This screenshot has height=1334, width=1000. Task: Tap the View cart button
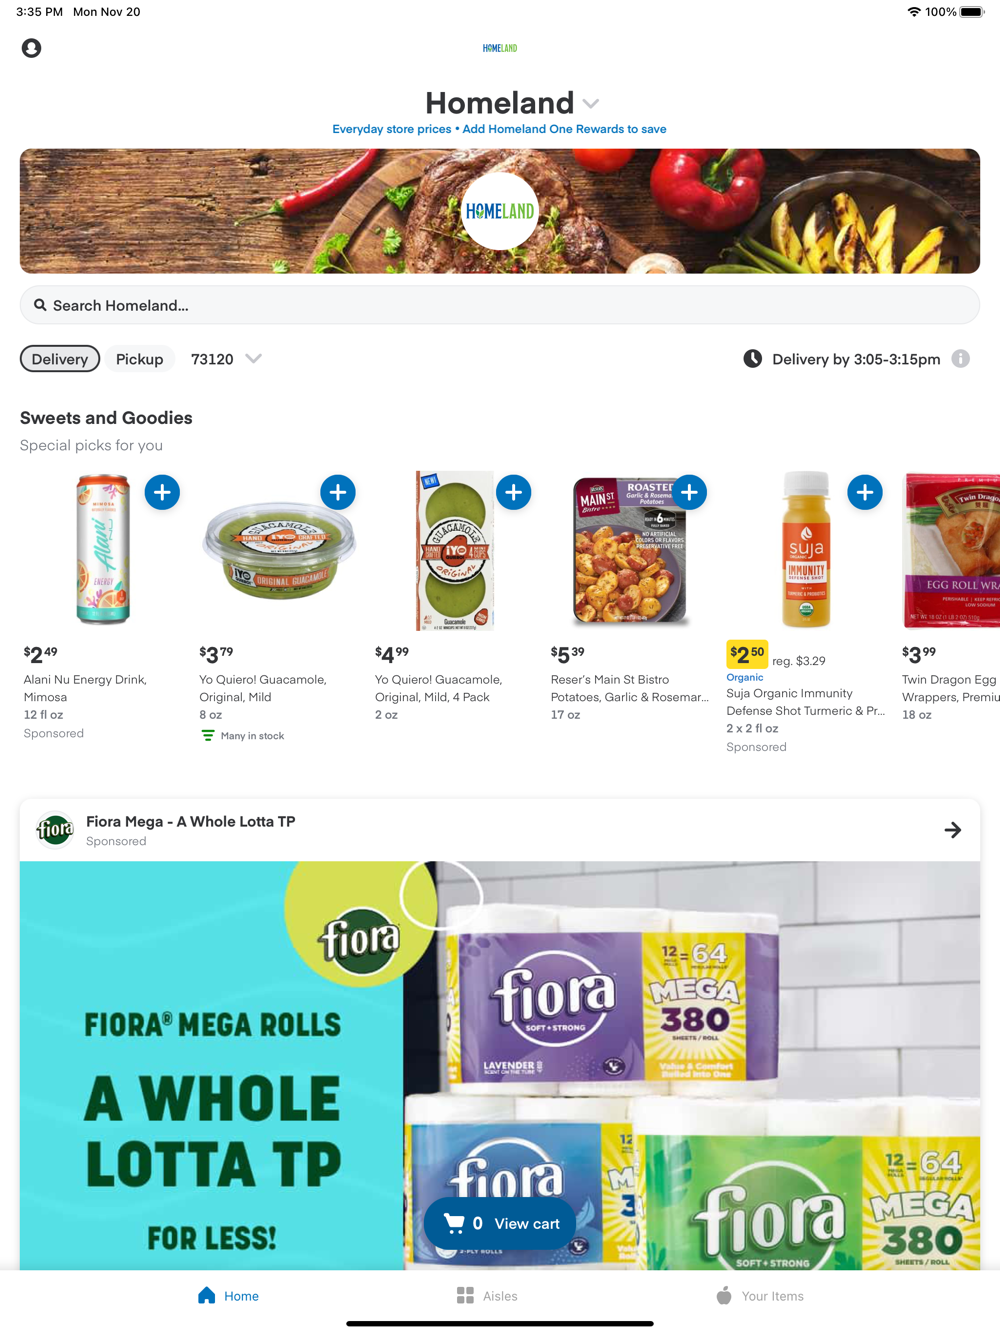(x=500, y=1223)
